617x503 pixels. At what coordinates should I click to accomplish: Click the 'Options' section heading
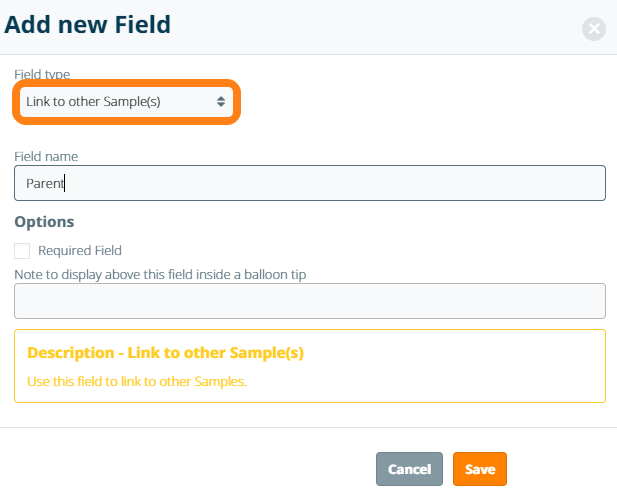pos(44,221)
